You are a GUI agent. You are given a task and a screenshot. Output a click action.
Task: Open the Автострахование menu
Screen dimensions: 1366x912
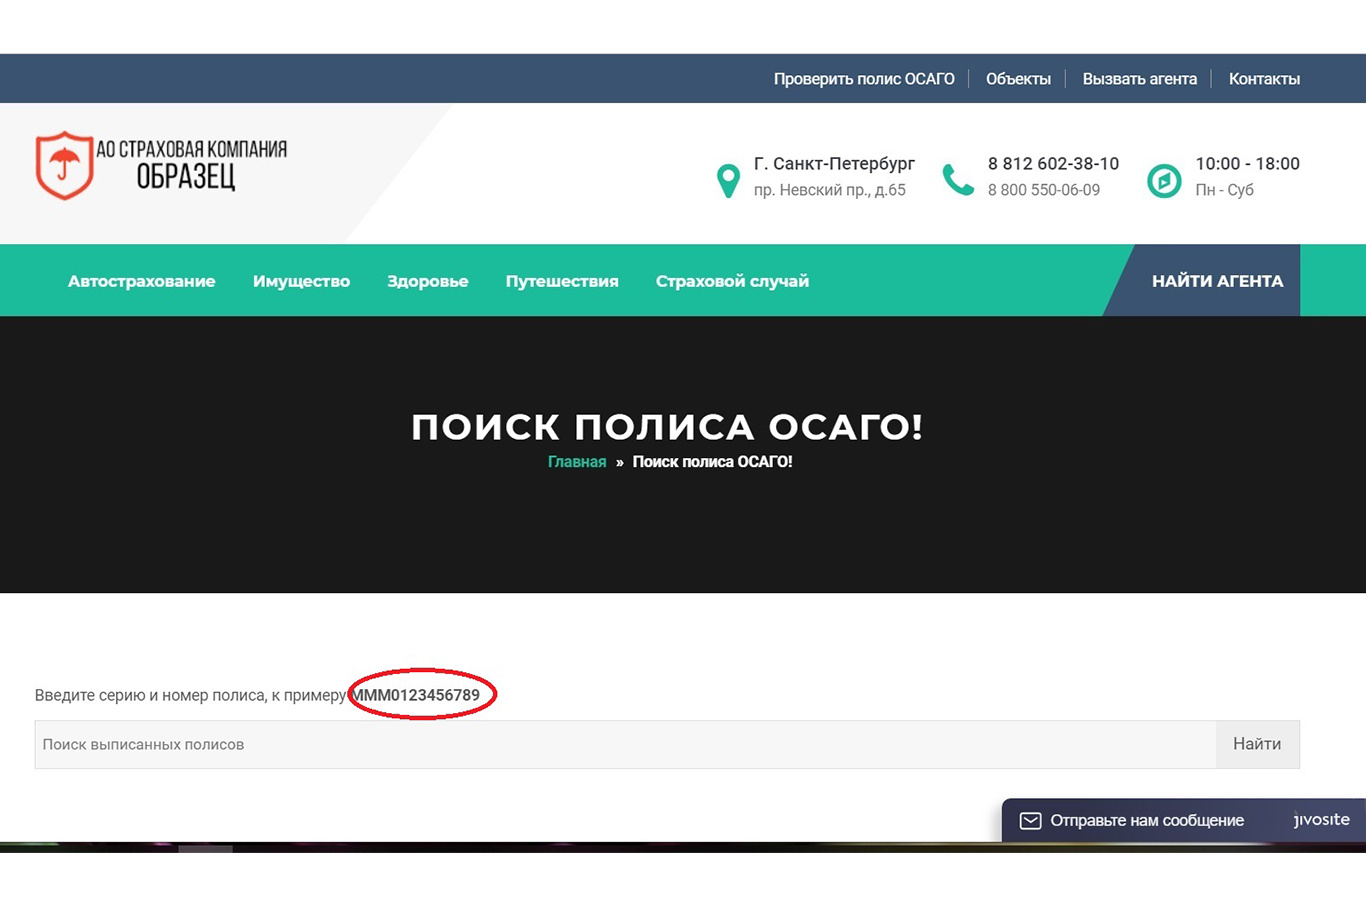[x=141, y=281]
